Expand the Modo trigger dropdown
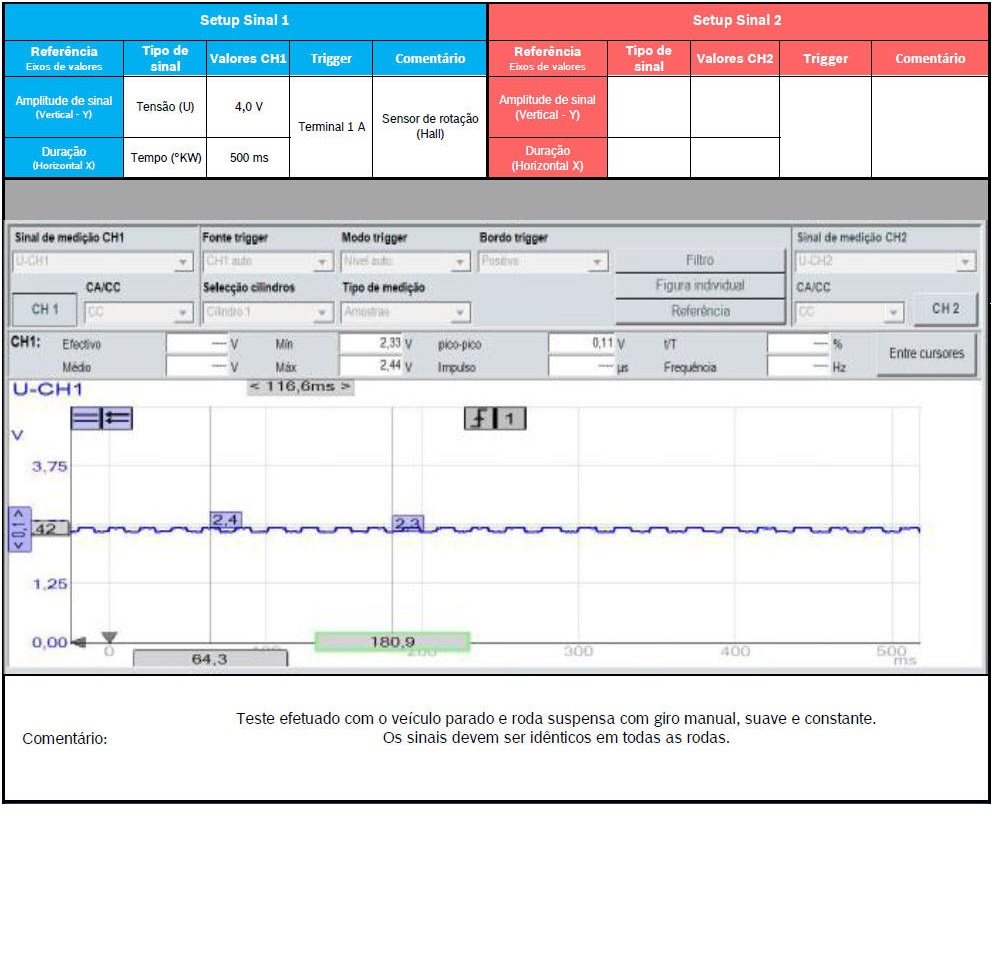992x971 pixels. tap(460, 263)
